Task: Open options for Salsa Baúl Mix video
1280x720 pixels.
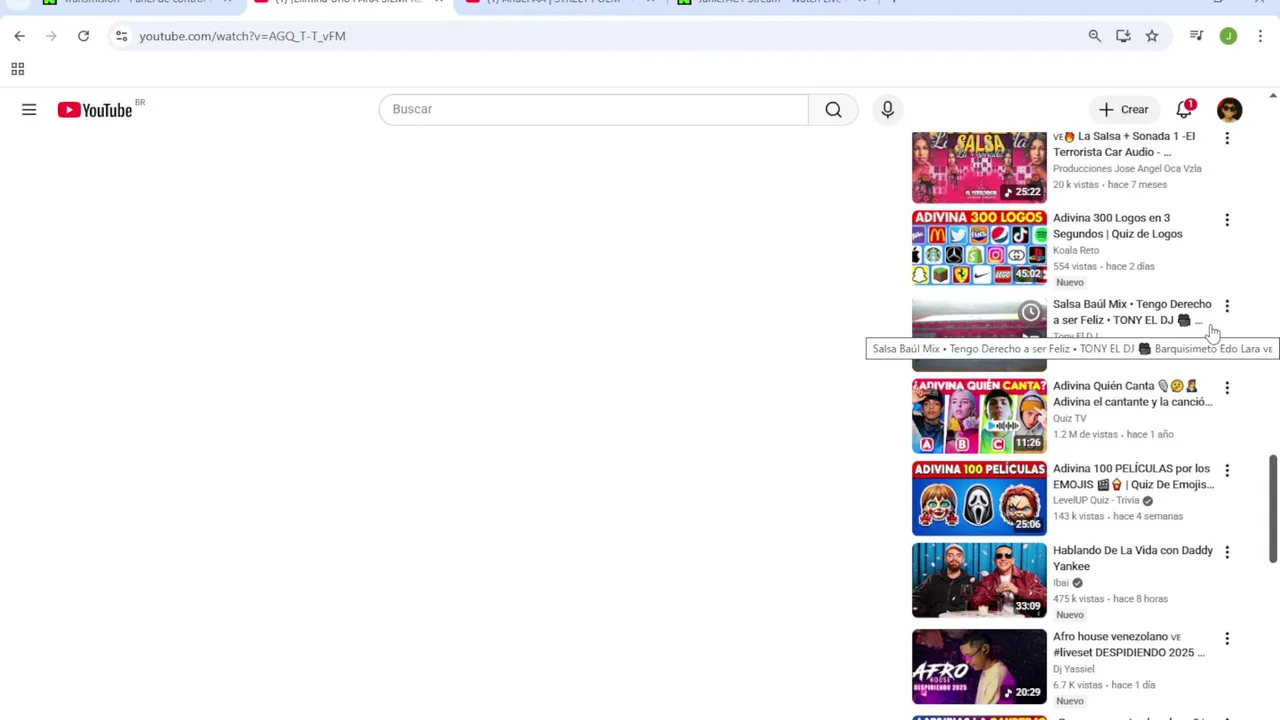Action: tap(1227, 306)
